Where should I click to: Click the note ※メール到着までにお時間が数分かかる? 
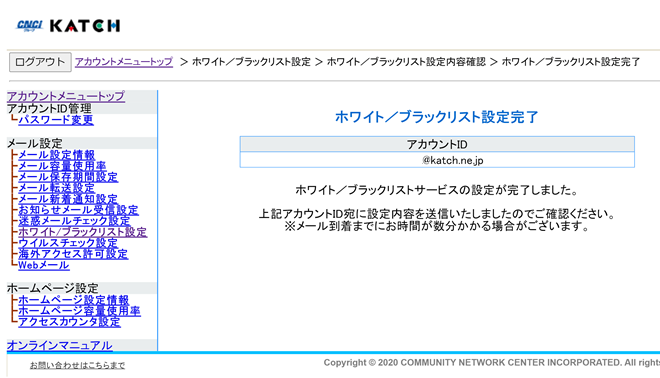click(x=436, y=226)
